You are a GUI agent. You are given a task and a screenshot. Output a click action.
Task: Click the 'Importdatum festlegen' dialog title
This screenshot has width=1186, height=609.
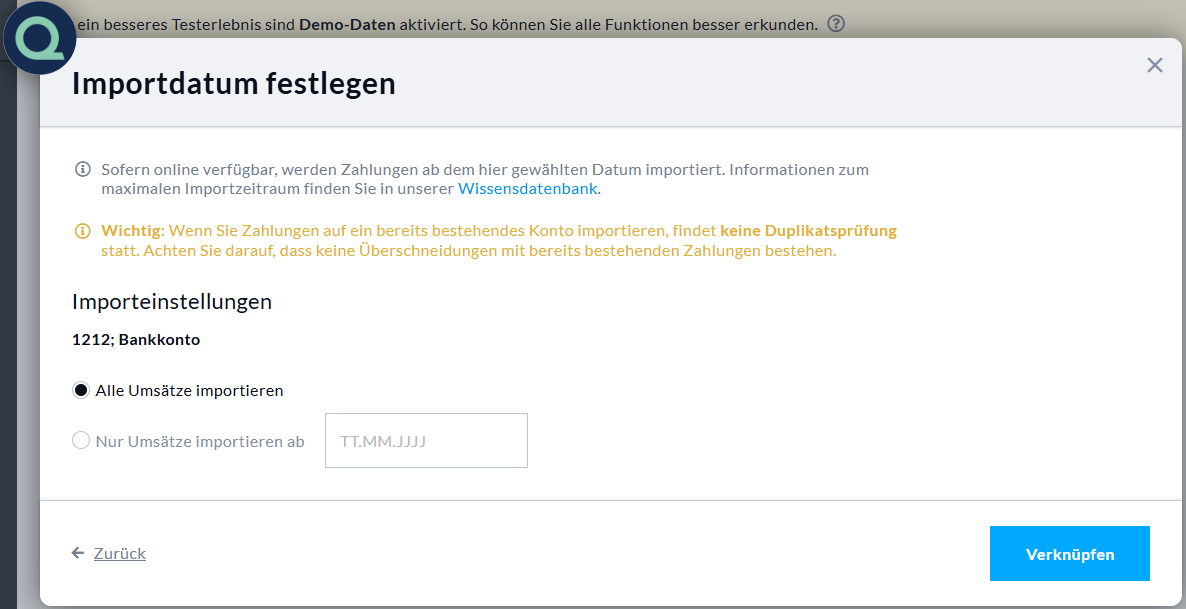234,83
